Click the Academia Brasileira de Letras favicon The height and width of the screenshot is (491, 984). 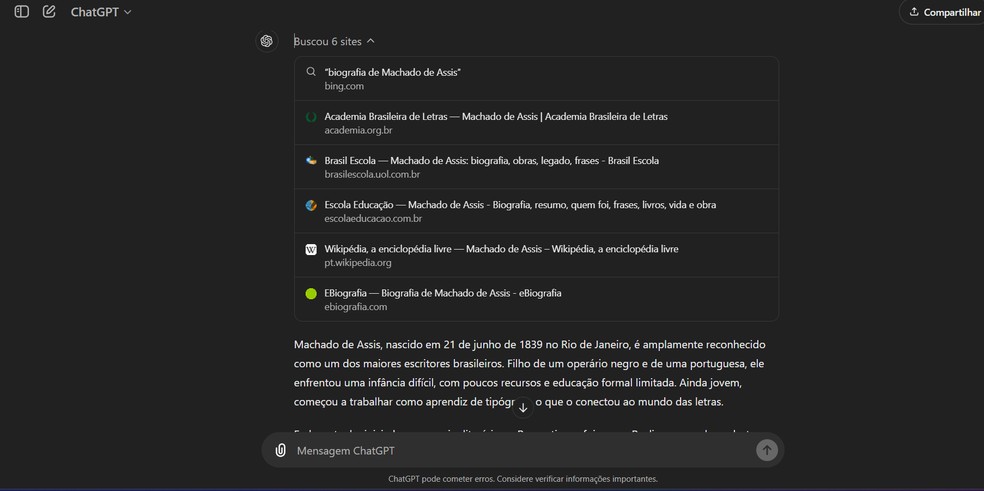tap(311, 117)
